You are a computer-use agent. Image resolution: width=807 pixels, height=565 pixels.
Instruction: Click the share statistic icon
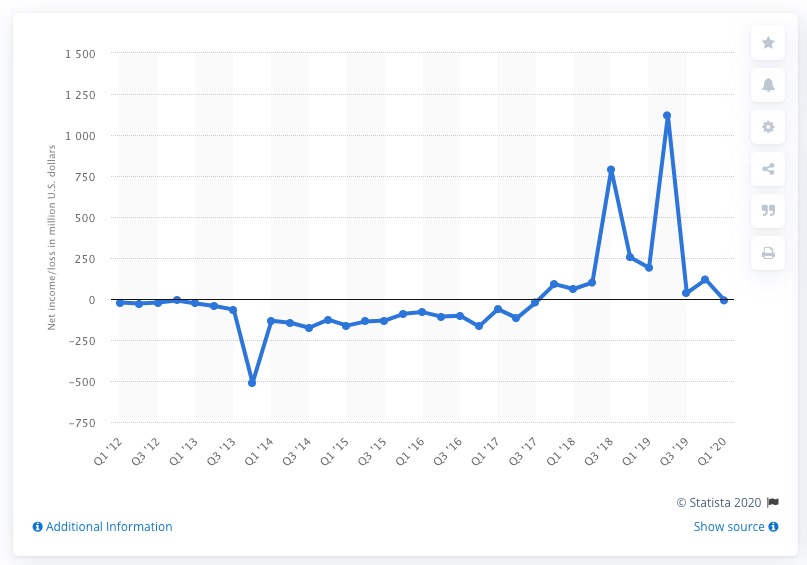768,169
